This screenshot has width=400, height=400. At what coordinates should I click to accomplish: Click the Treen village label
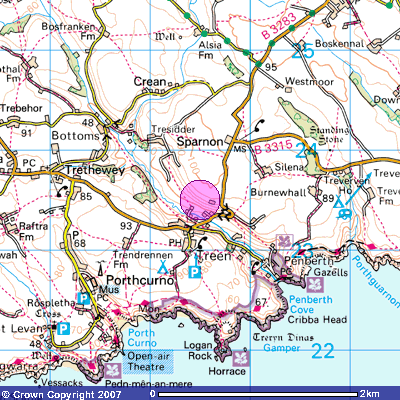pos(214,256)
